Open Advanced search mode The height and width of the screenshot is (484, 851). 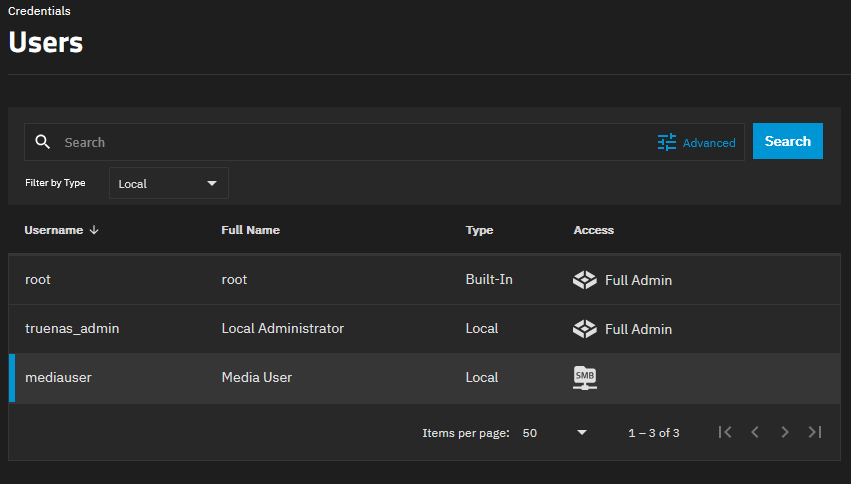(709, 143)
